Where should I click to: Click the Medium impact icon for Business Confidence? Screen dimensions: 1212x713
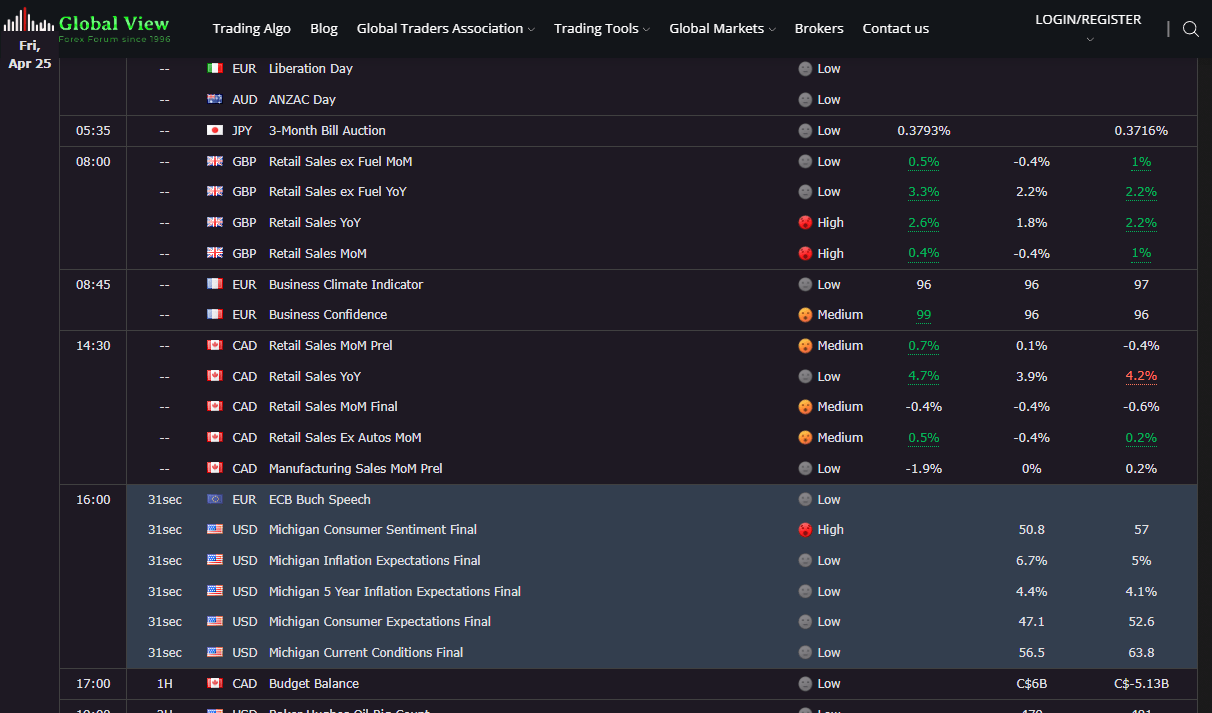point(805,315)
